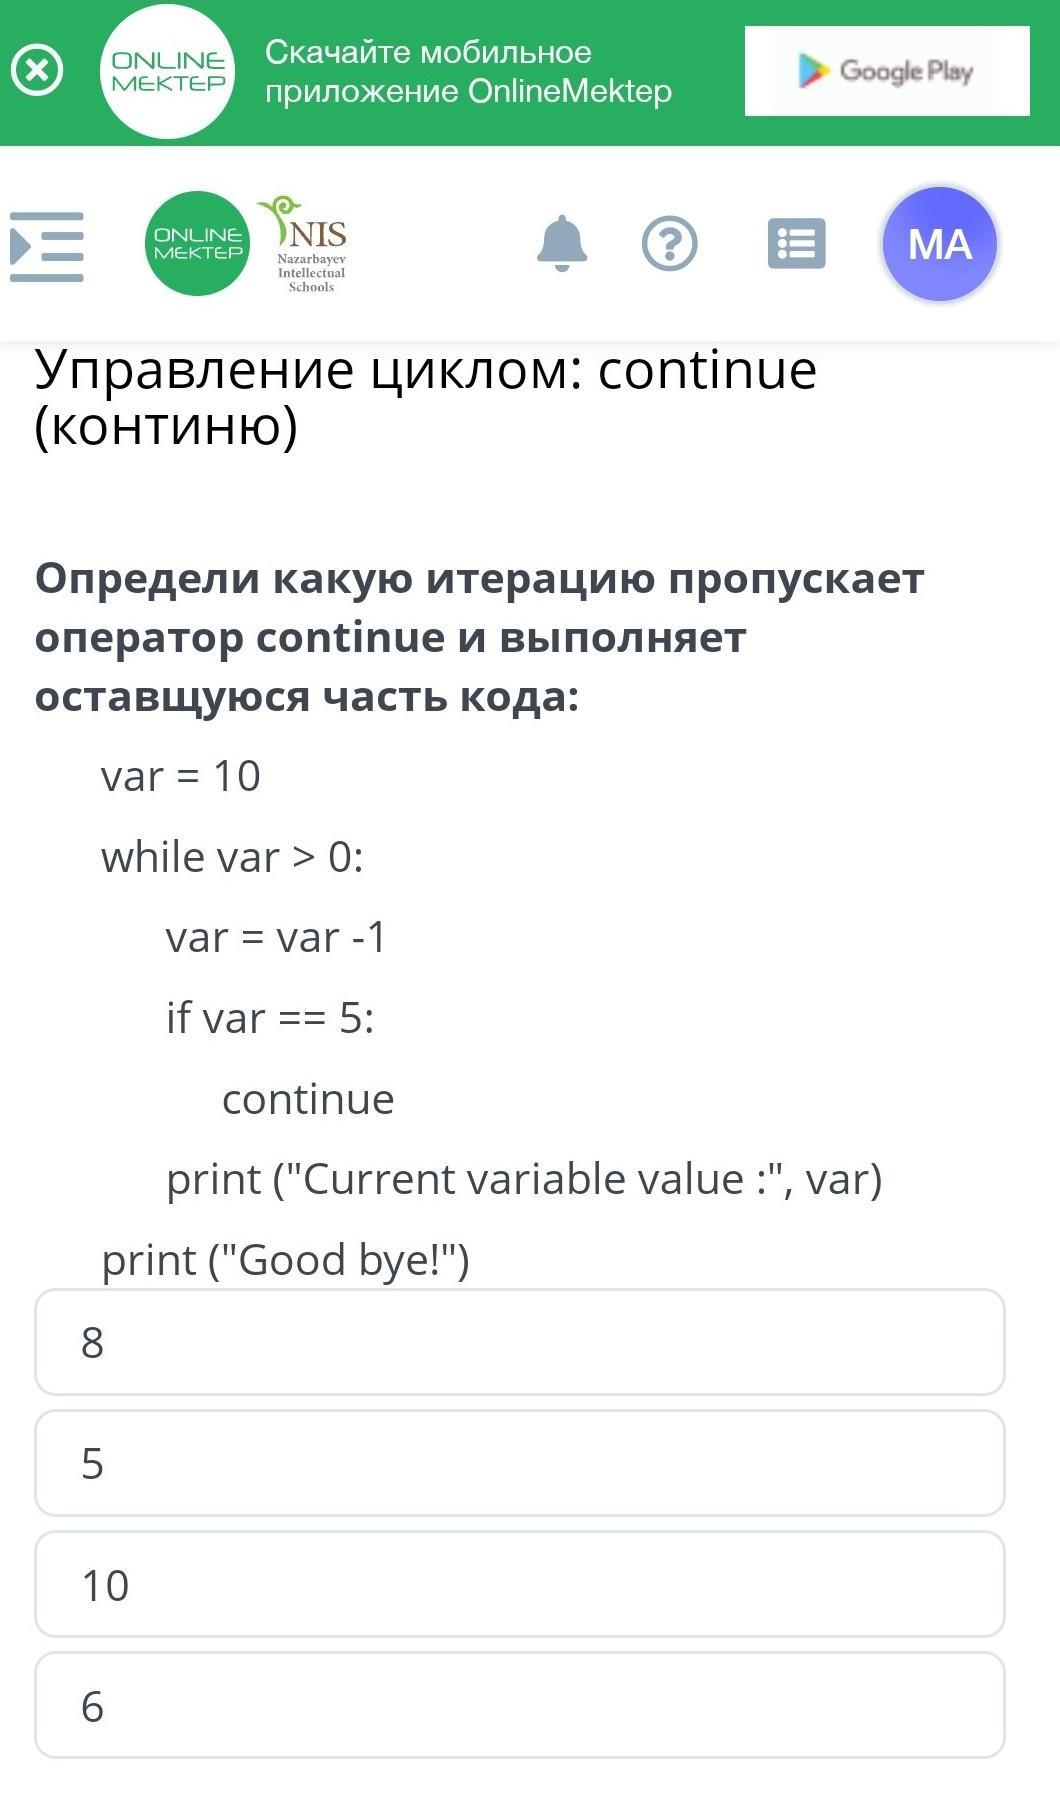Viewport: 1060px width, 1814px height.
Task: Click the line print ("Good bye!")
Action: point(285,1260)
